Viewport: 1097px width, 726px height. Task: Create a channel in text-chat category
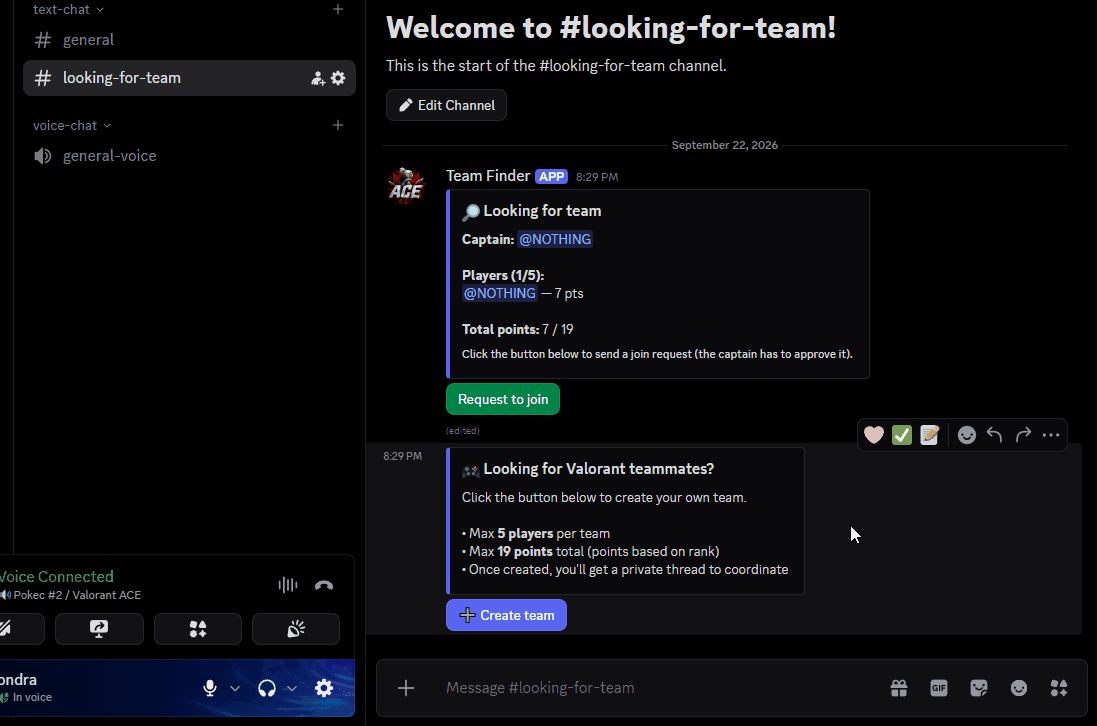pos(338,9)
